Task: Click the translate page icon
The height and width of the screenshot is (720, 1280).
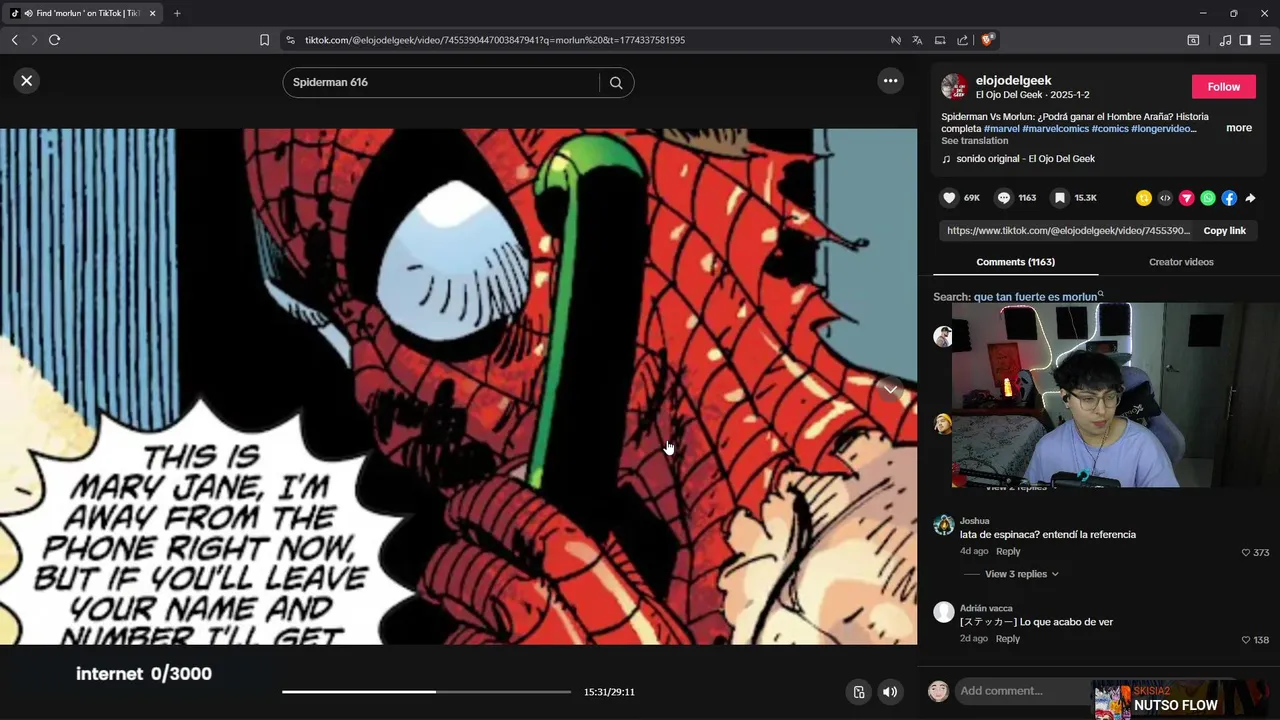Action: [917, 40]
